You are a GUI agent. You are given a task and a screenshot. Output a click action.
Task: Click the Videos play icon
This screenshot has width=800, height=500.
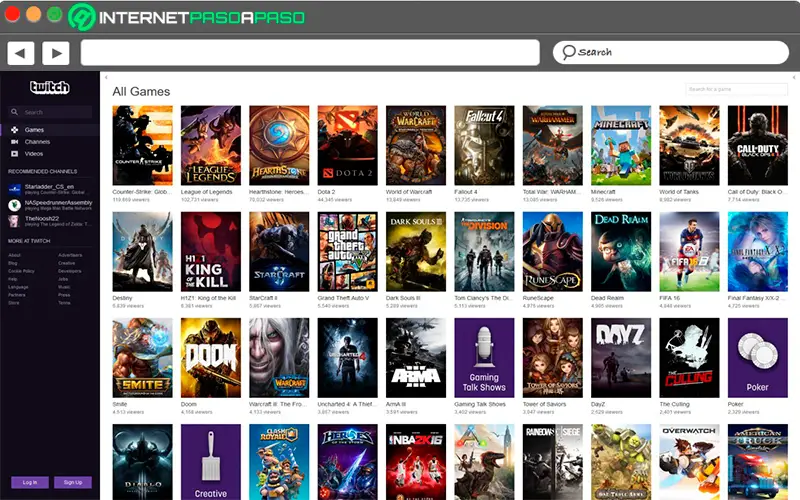(14, 154)
